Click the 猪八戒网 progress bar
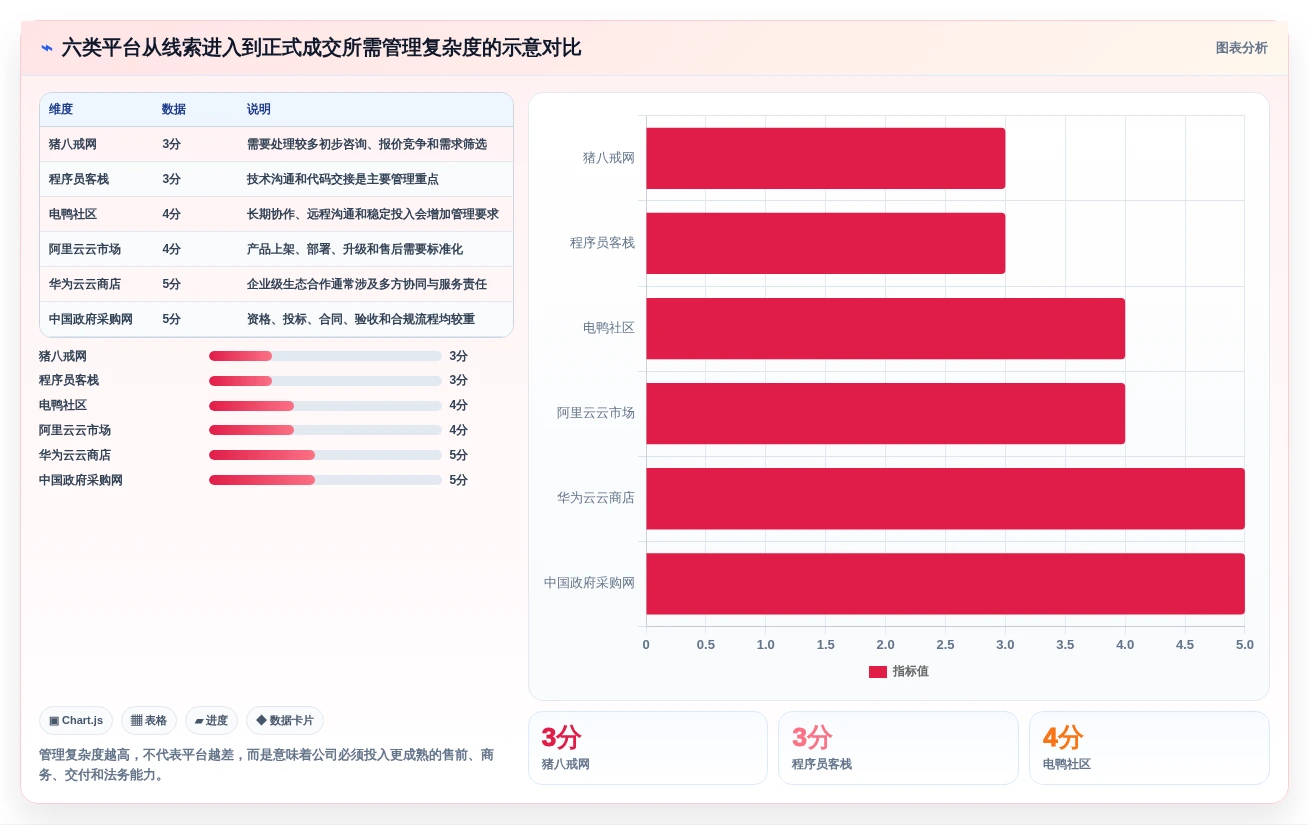This screenshot has width=1309, height=825. [x=325, y=356]
